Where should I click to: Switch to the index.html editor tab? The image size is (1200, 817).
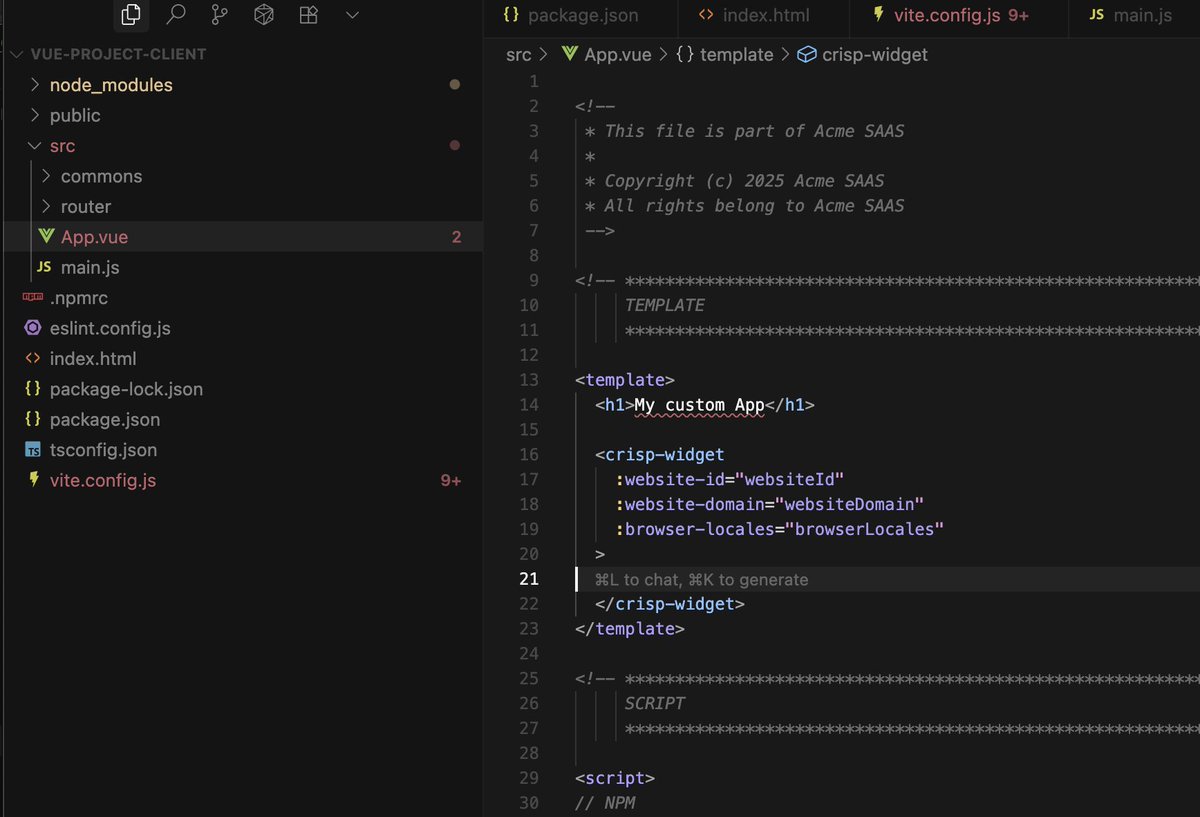[763, 15]
